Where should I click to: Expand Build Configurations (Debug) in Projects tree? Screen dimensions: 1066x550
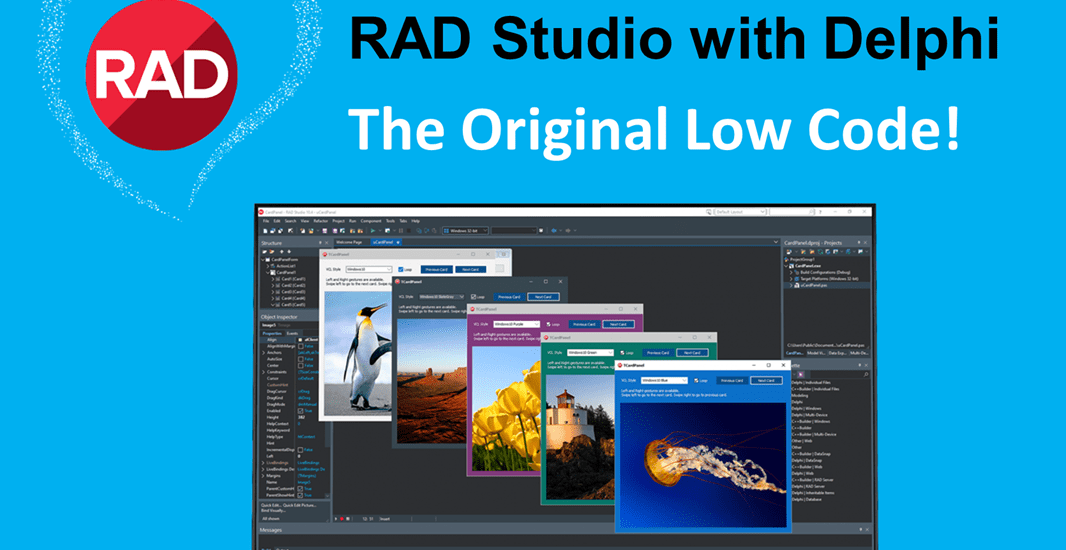click(791, 273)
